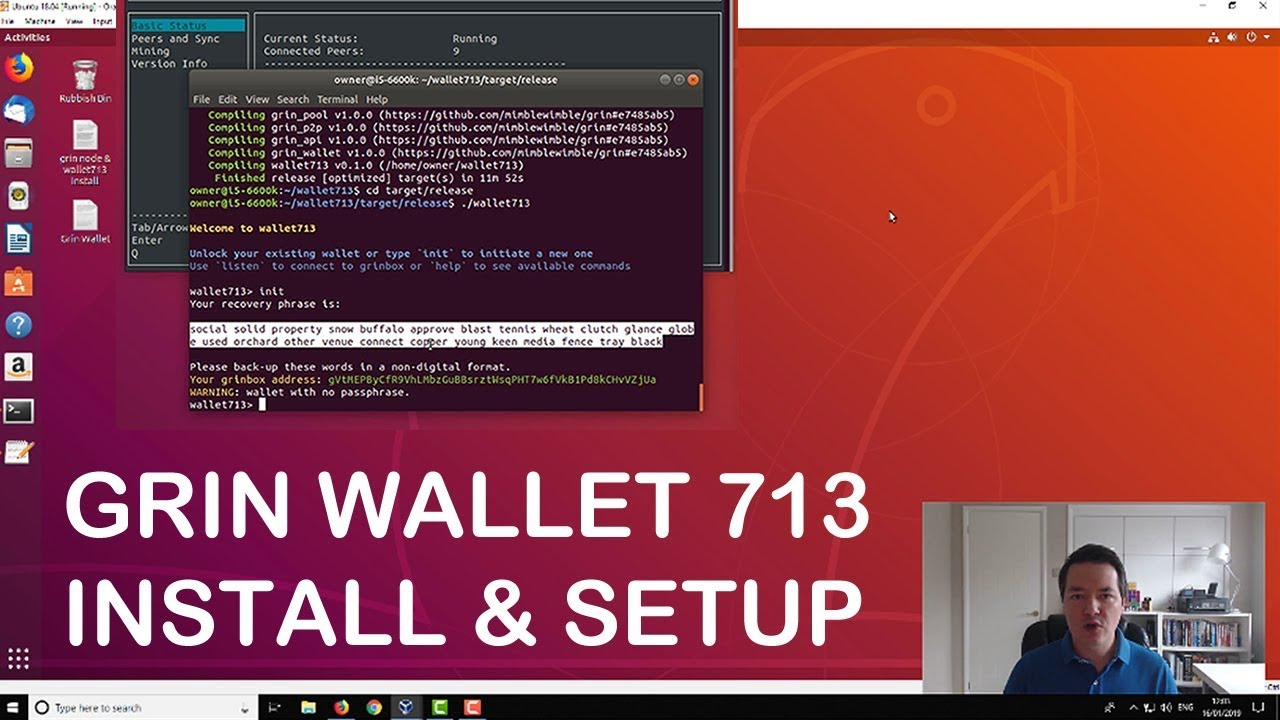Open the Terminal dock icon
This screenshot has height=720, width=1280.
(x=18, y=410)
